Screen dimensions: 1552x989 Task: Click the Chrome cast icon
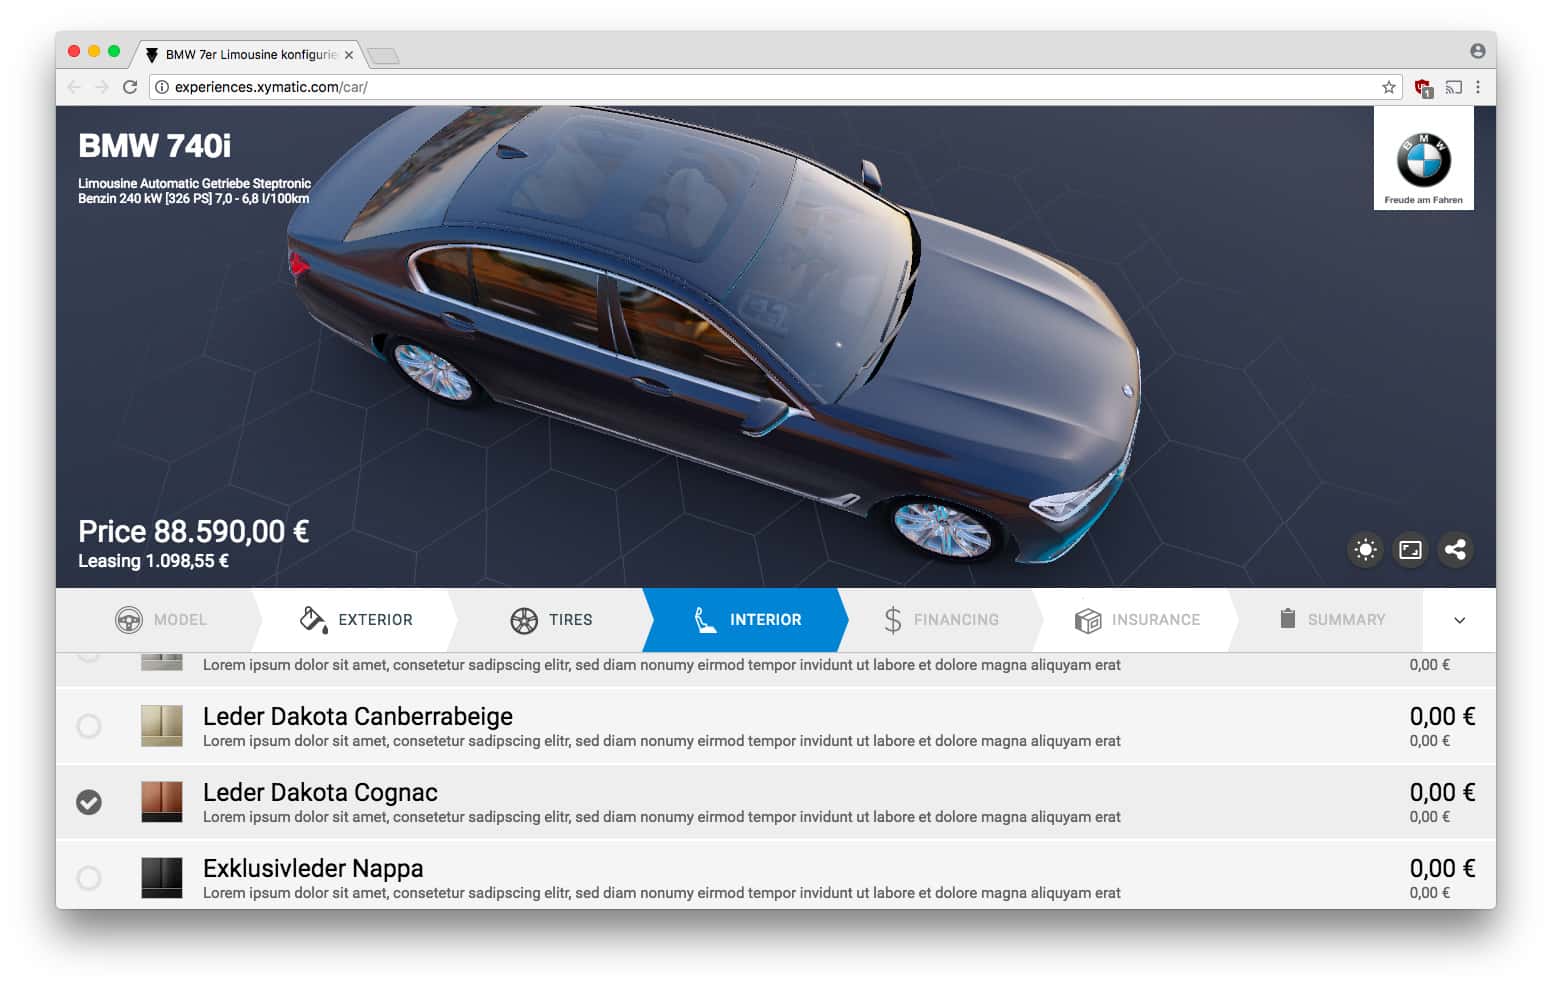click(1453, 87)
